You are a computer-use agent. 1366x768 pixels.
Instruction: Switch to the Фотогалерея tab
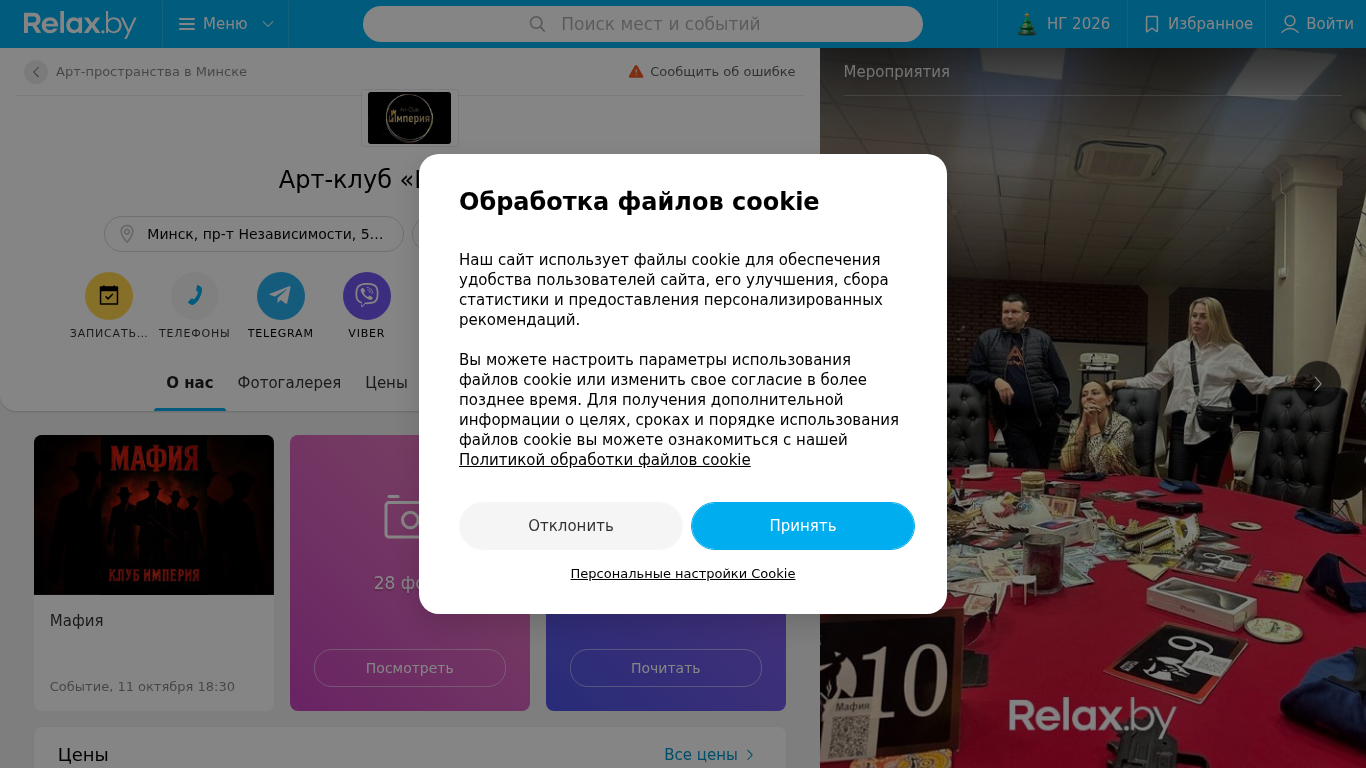click(x=289, y=383)
